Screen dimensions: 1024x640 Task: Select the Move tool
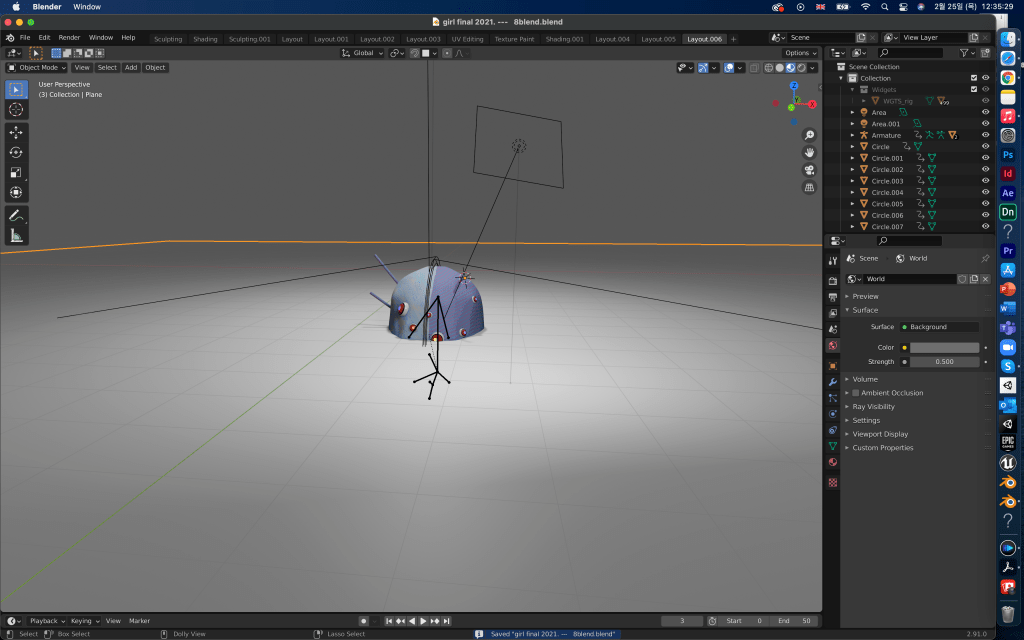coord(16,132)
